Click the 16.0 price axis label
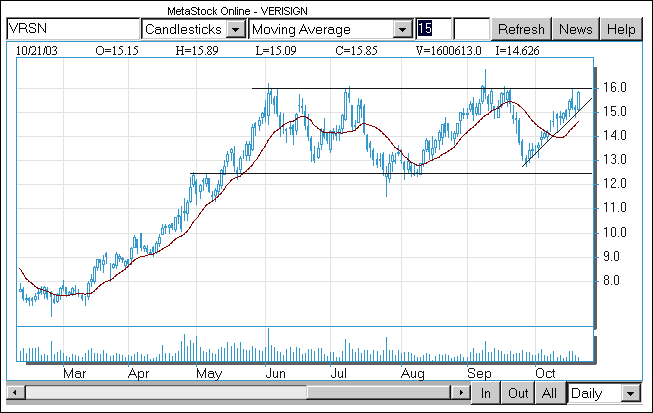653x413 pixels. 615,87
